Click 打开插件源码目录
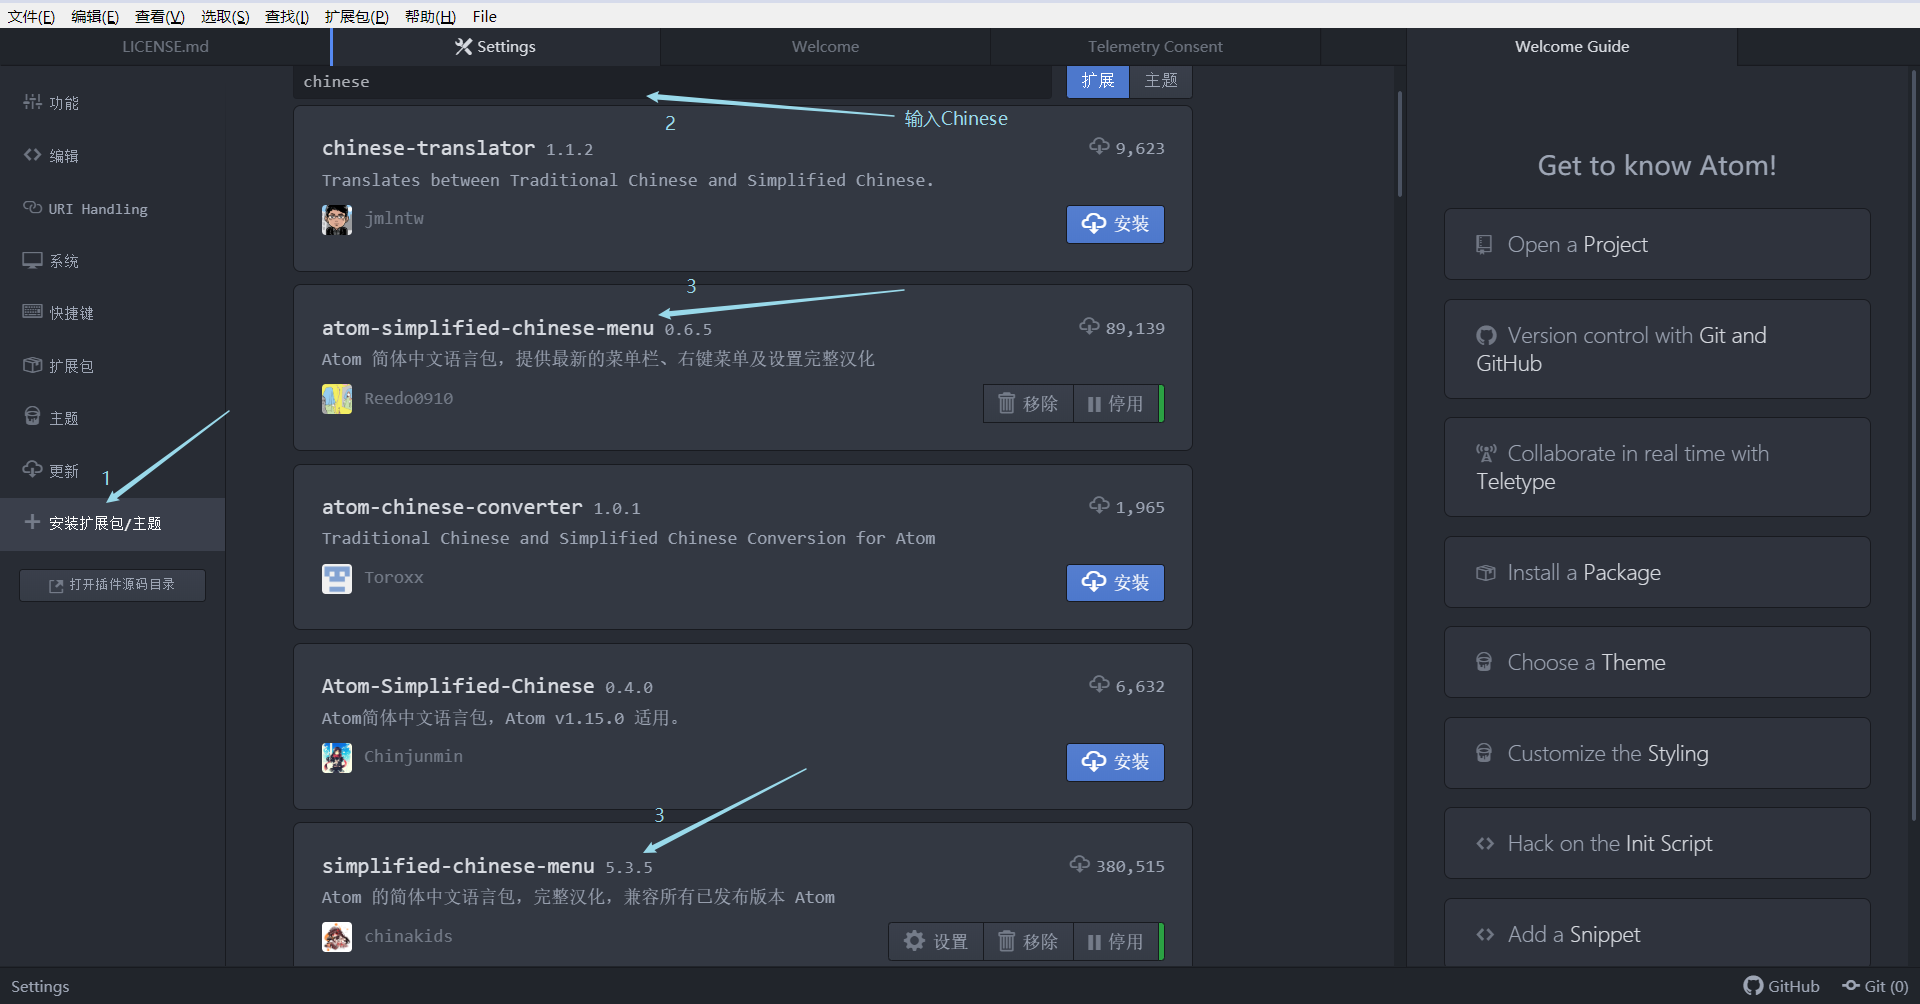The height and width of the screenshot is (1004, 1920). pyautogui.click(x=112, y=585)
